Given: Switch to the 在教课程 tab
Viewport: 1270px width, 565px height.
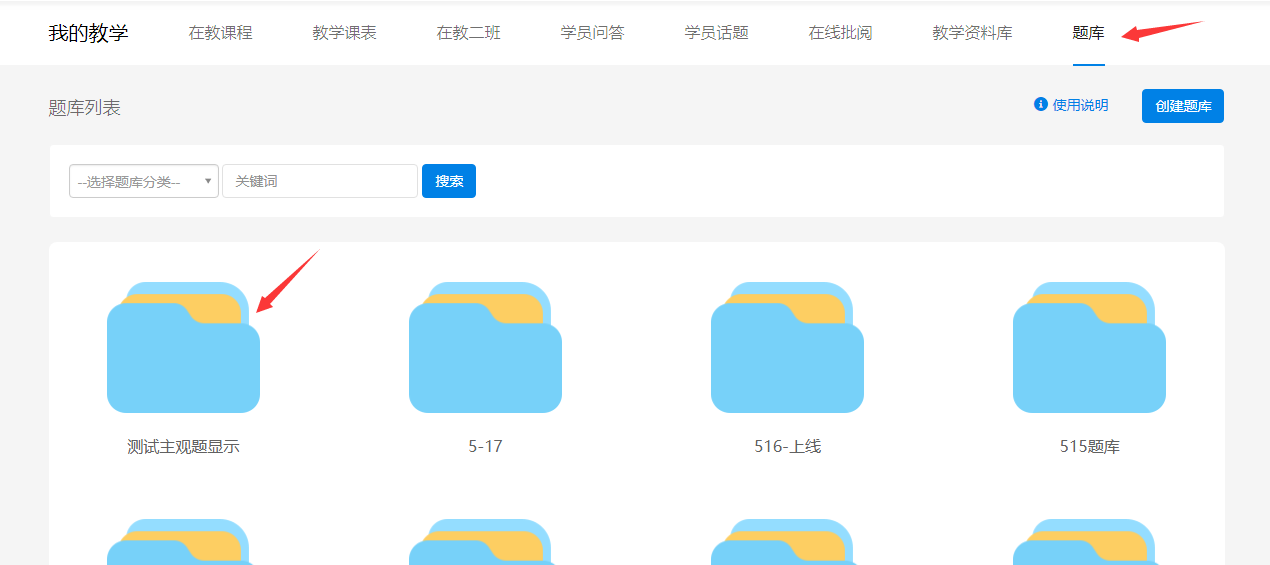Looking at the screenshot, I should (220, 33).
